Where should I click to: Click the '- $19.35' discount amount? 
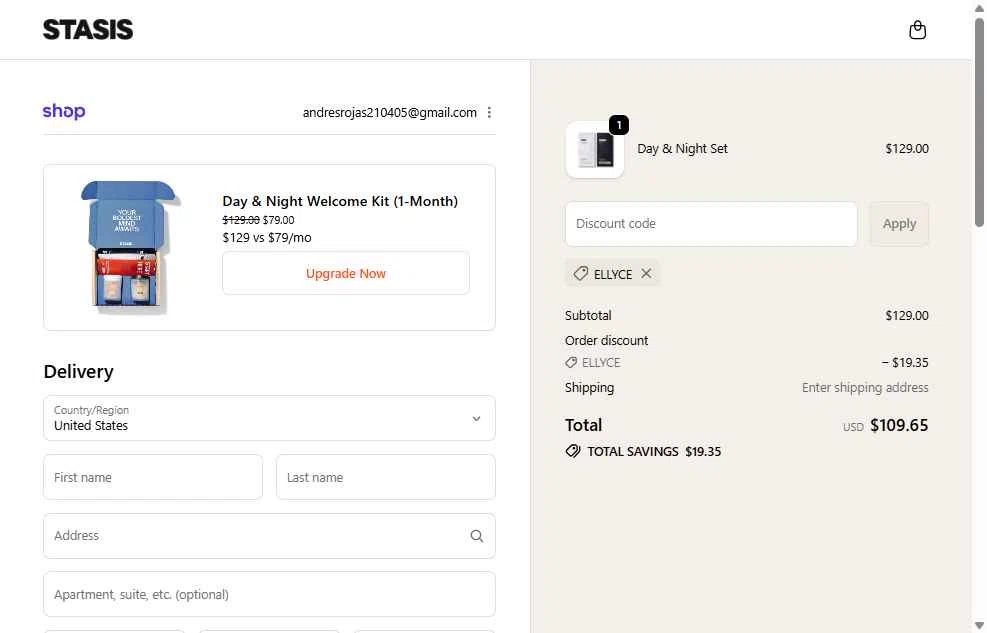905,362
